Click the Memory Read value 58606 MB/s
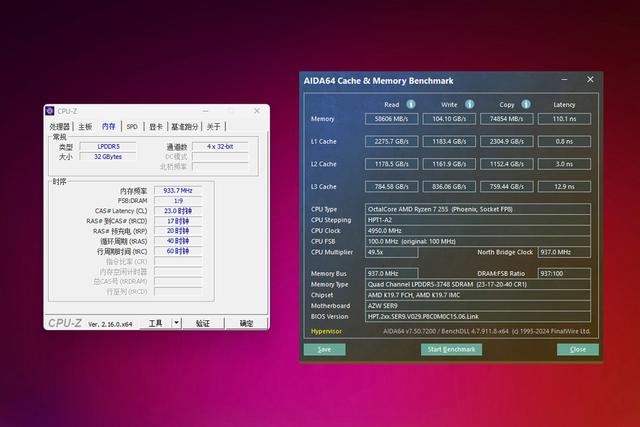 pos(391,119)
